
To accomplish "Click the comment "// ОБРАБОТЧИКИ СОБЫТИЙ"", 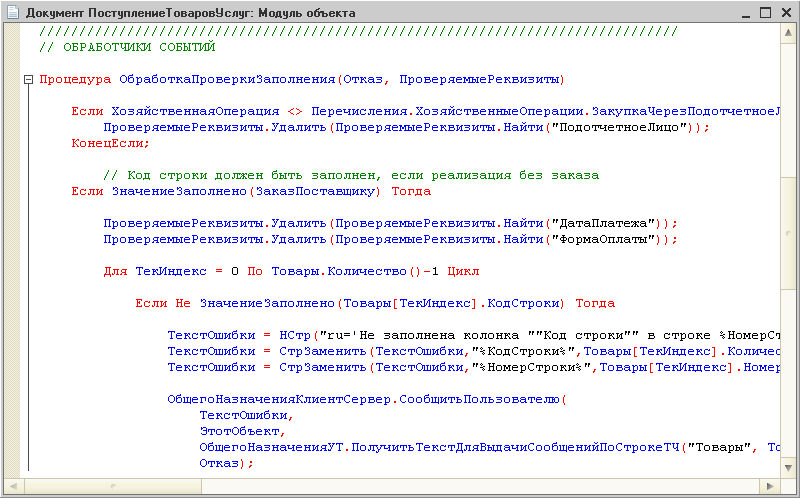I will pos(128,47).
